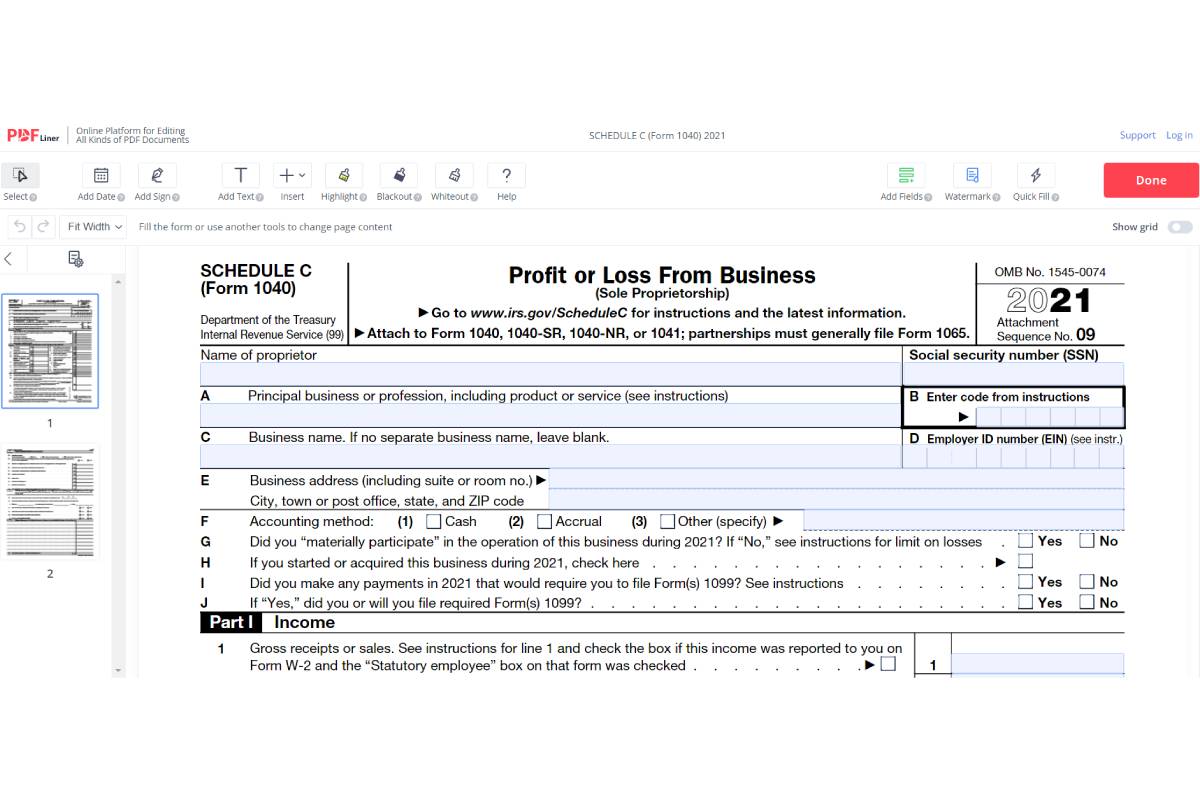
Task: Select page 1 thumbnail
Action: [50, 351]
